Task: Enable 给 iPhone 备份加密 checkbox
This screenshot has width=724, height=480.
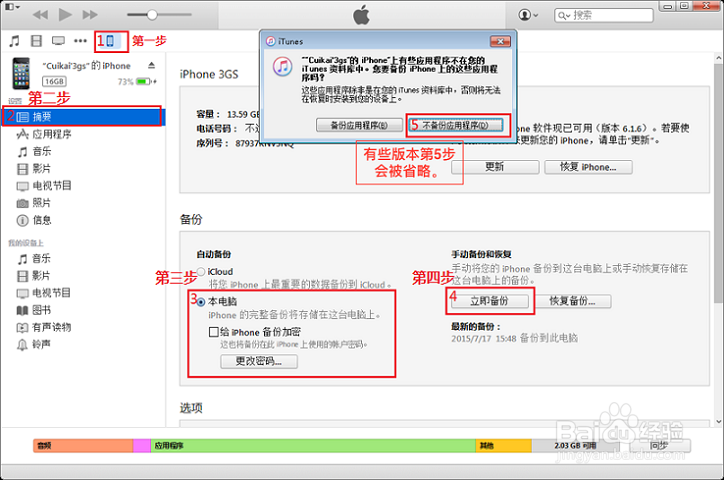Action: [213, 332]
